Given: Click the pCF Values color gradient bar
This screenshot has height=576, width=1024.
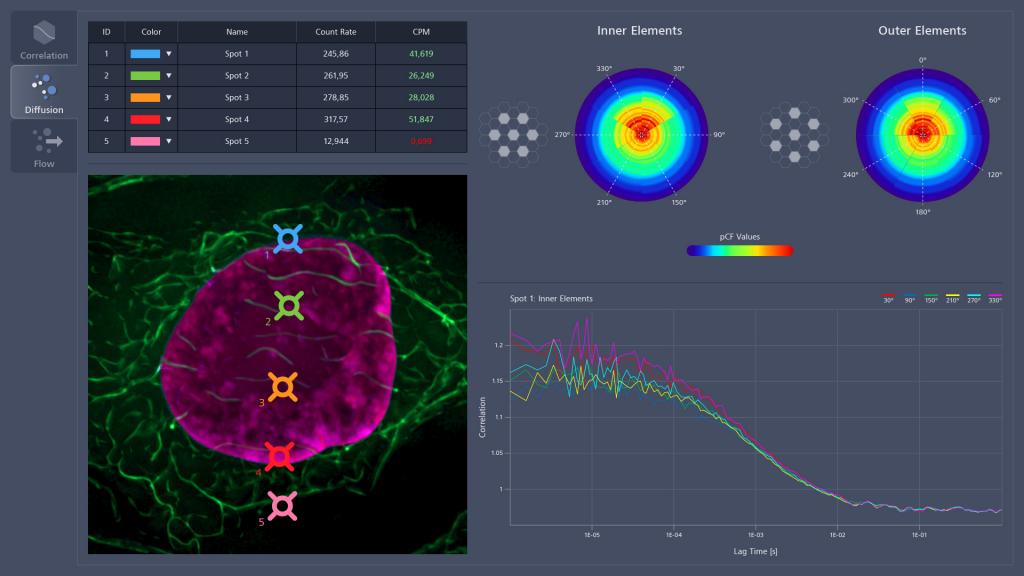Looking at the screenshot, I should point(740,250).
